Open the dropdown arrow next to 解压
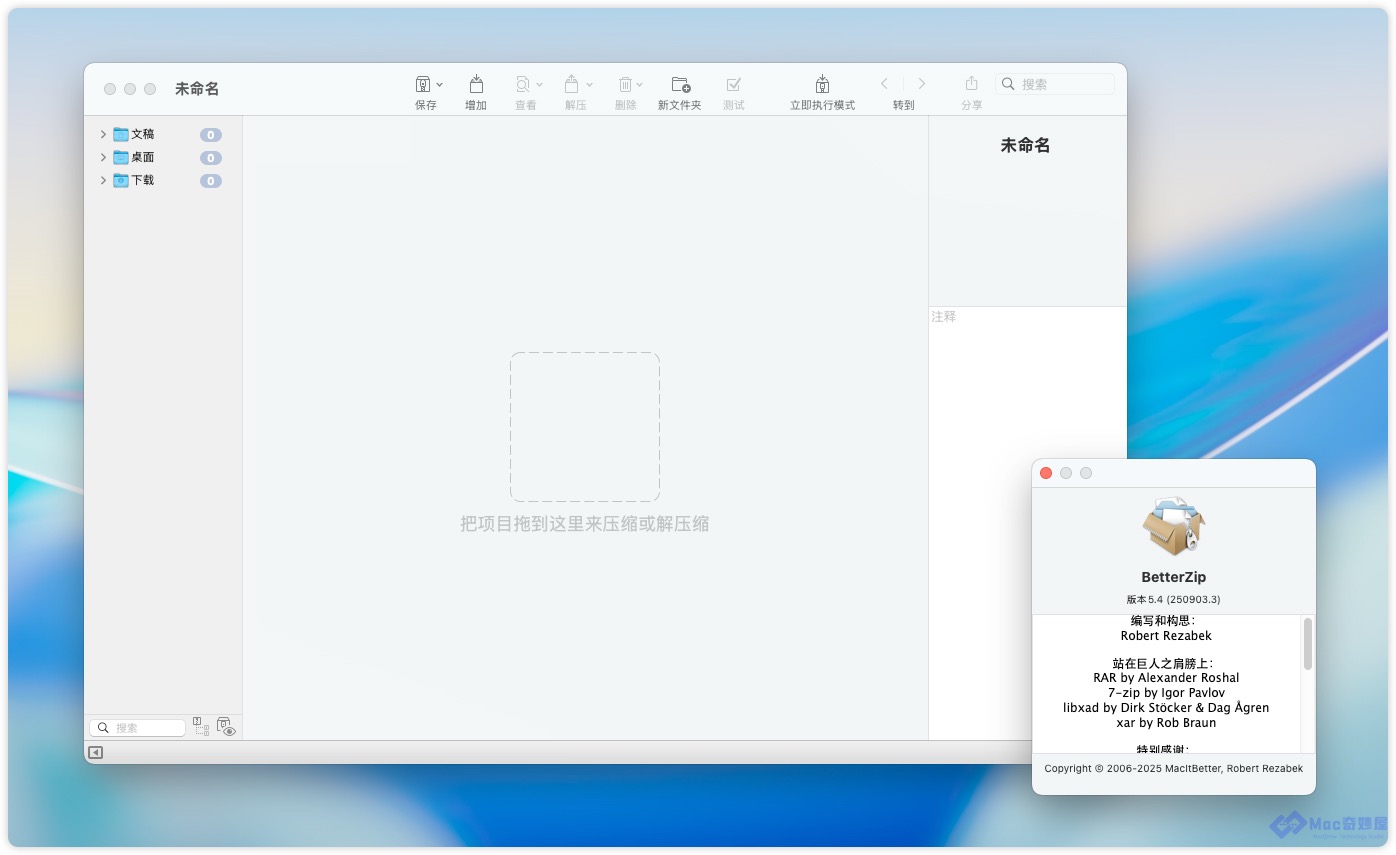 (x=590, y=85)
